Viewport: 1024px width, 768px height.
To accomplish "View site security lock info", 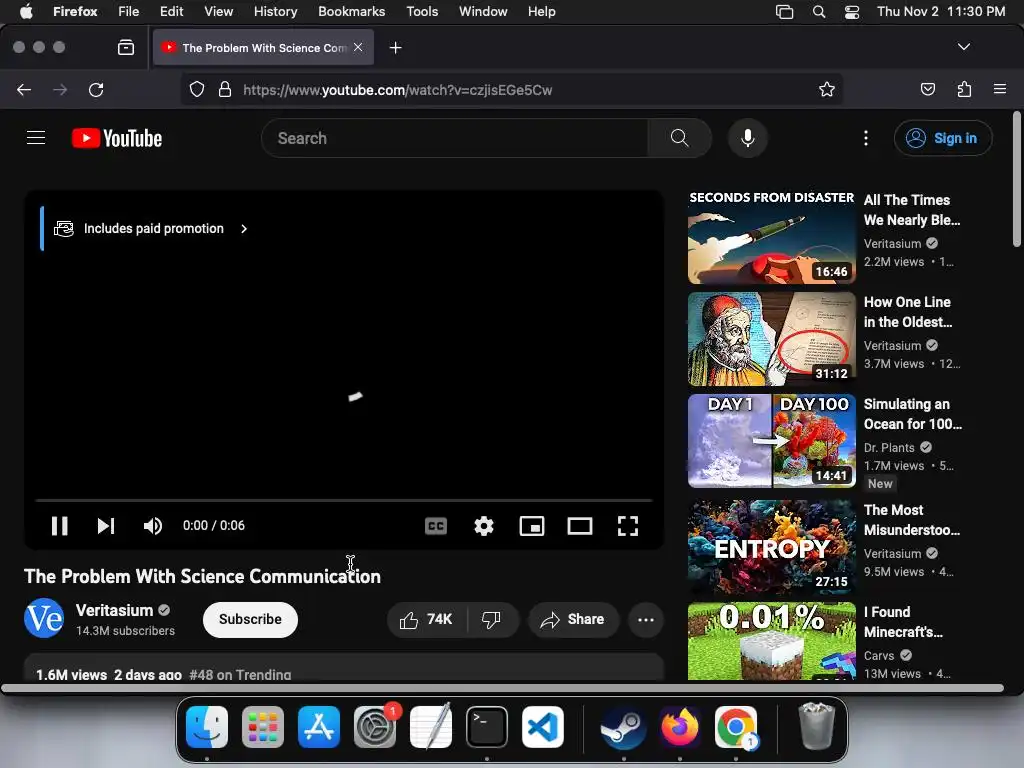I will tap(225, 89).
